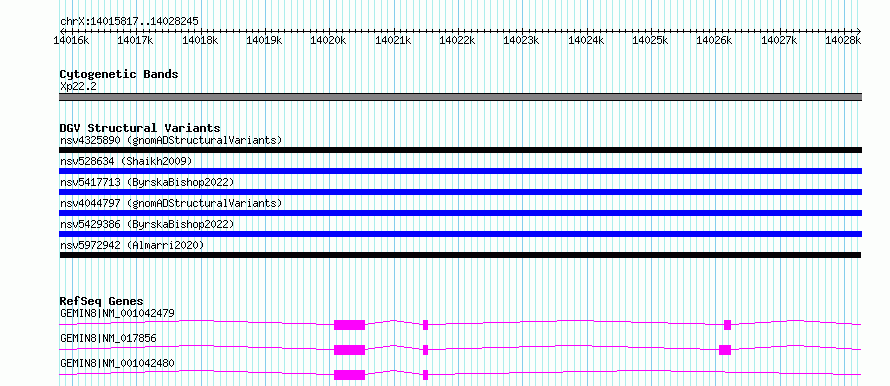This screenshot has height=386, width=890.
Task: Click the 14021k ruler label
Action: tap(393, 40)
